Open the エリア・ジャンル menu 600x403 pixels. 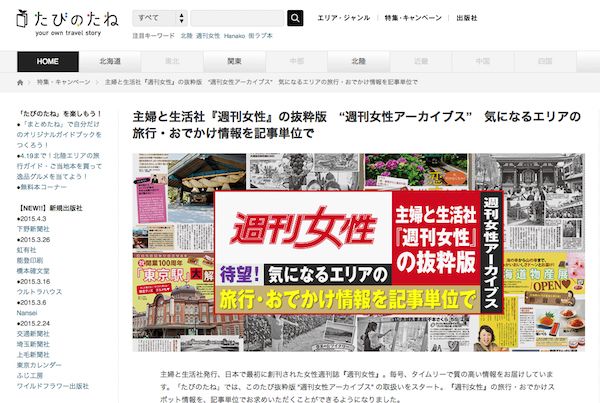click(x=344, y=18)
